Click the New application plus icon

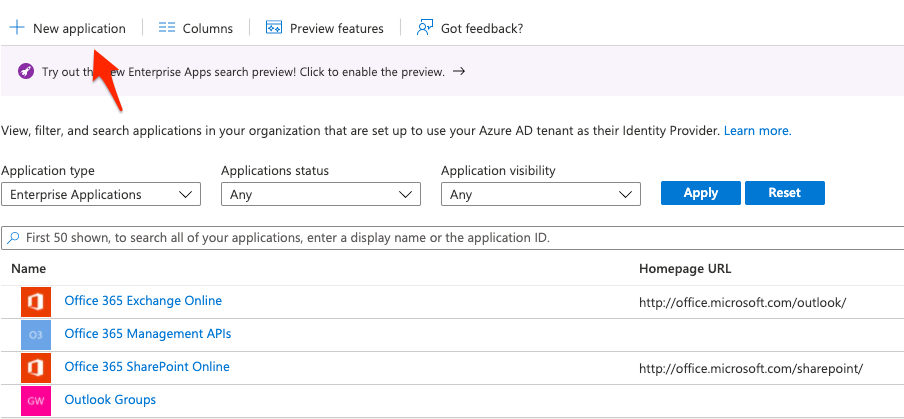pyautogui.click(x=17, y=28)
